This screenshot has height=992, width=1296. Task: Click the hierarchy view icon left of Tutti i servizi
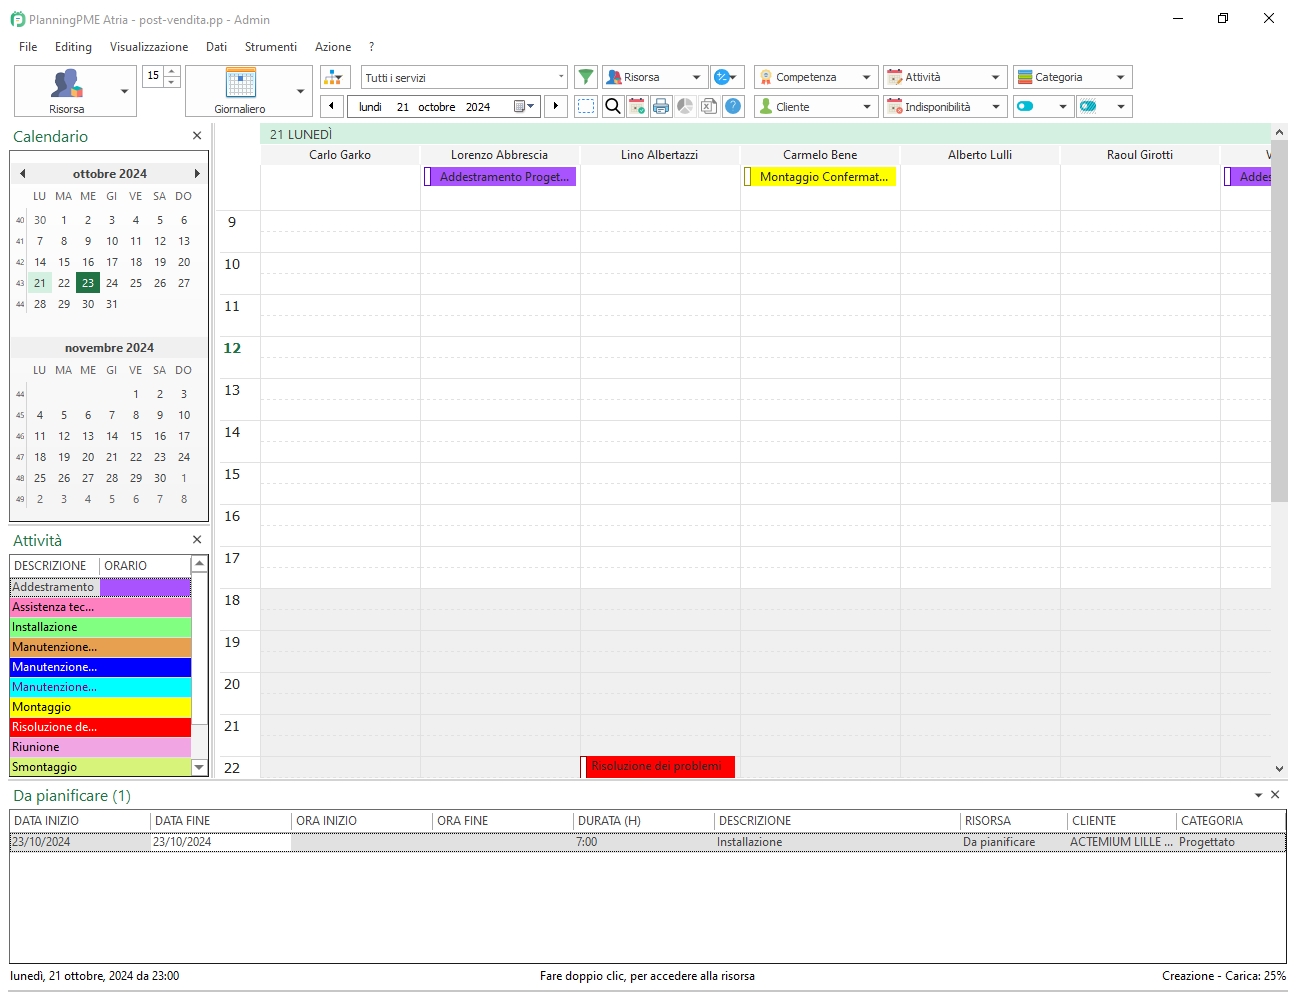point(334,76)
